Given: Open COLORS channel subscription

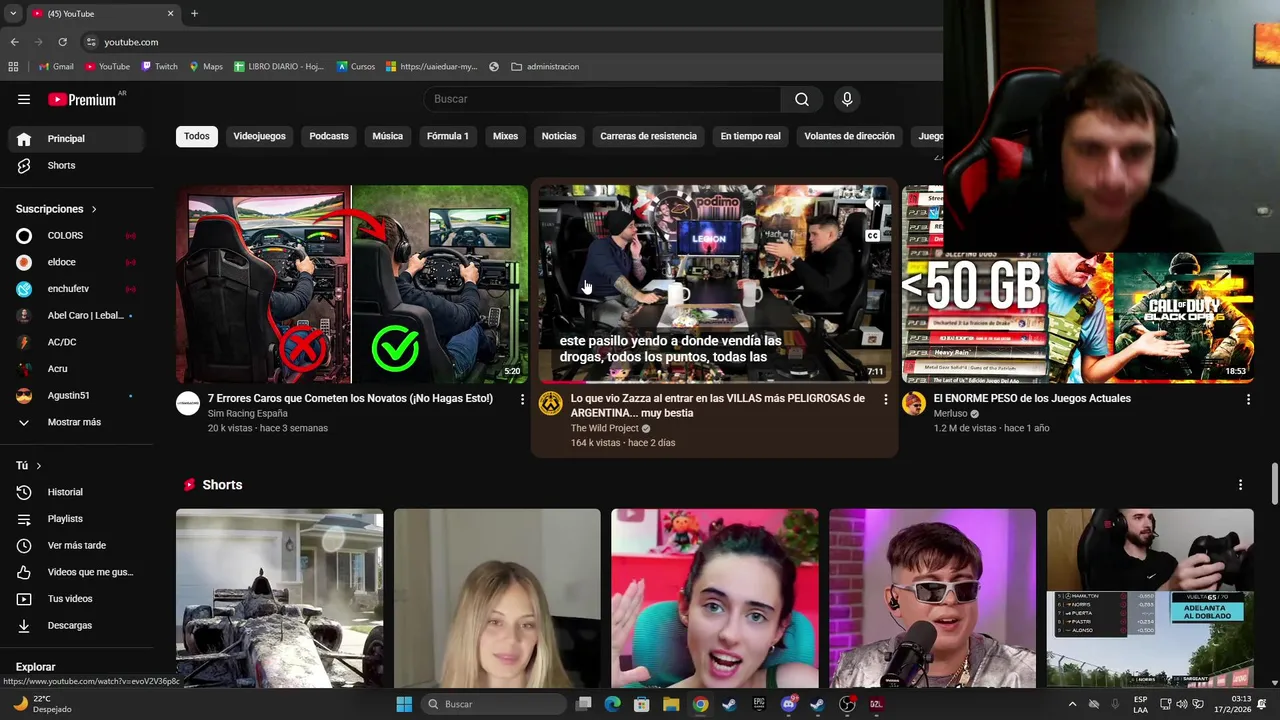Looking at the screenshot, I should [77, 235].
